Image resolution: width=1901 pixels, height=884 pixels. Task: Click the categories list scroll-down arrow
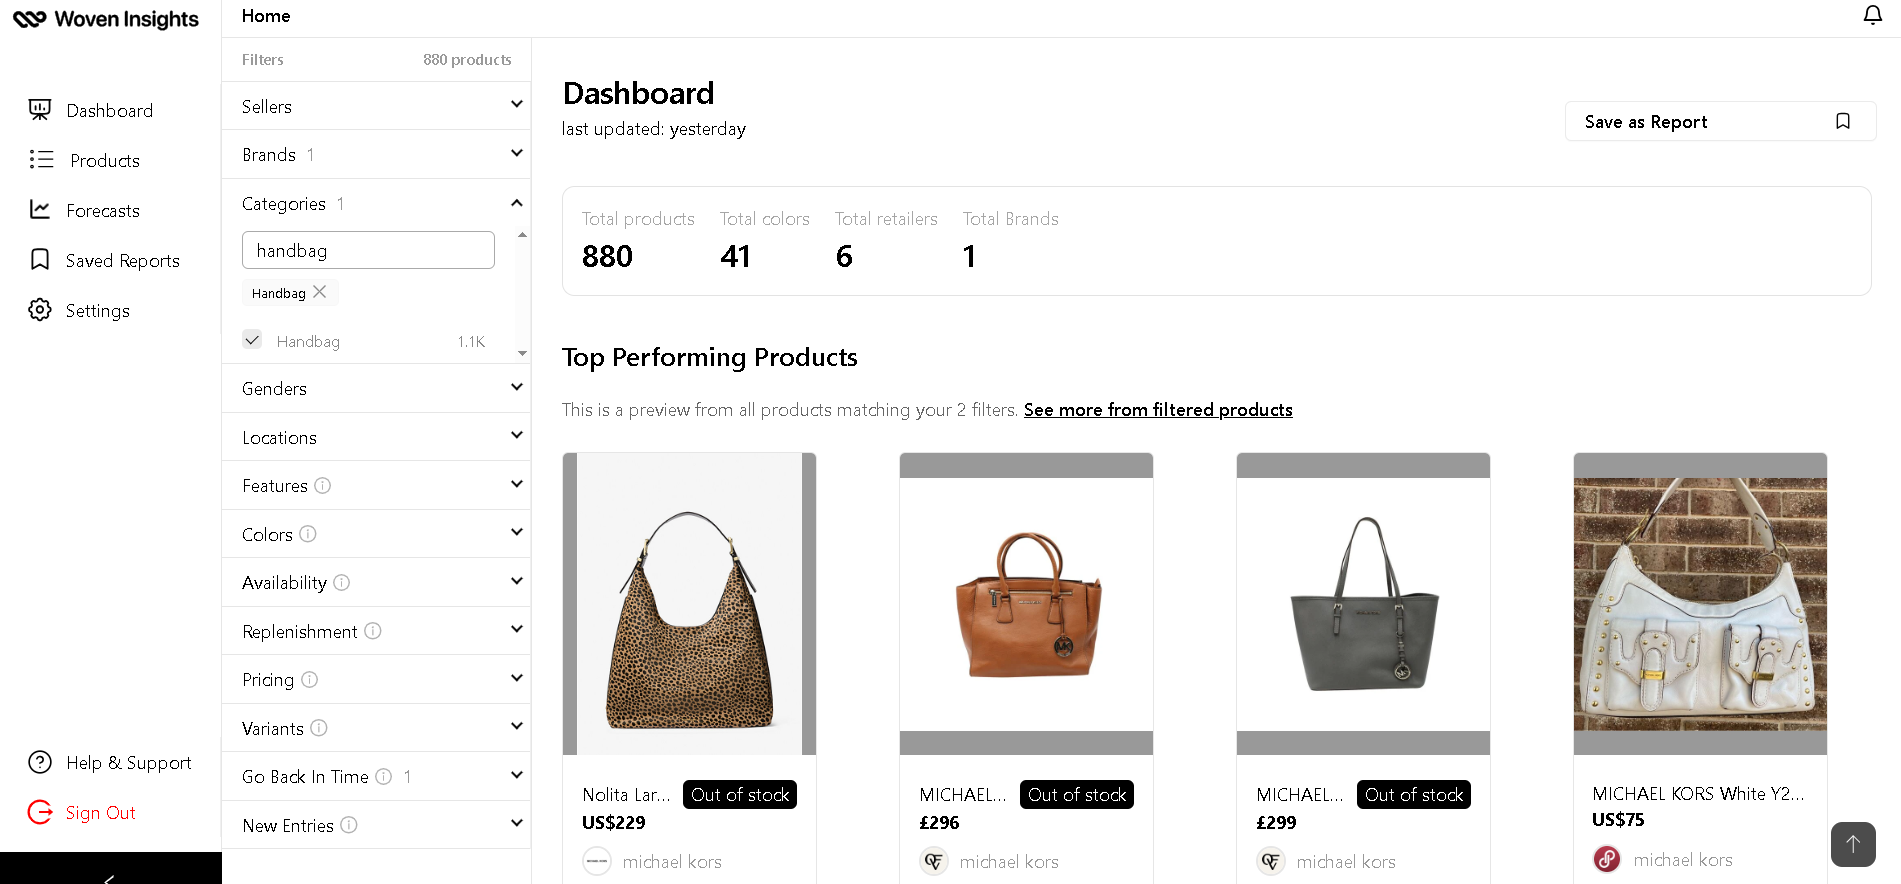click(x=522, y=353)
